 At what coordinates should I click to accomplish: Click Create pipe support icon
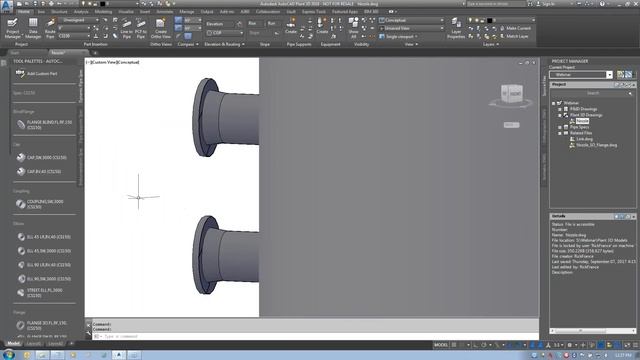tap(291, 25)
